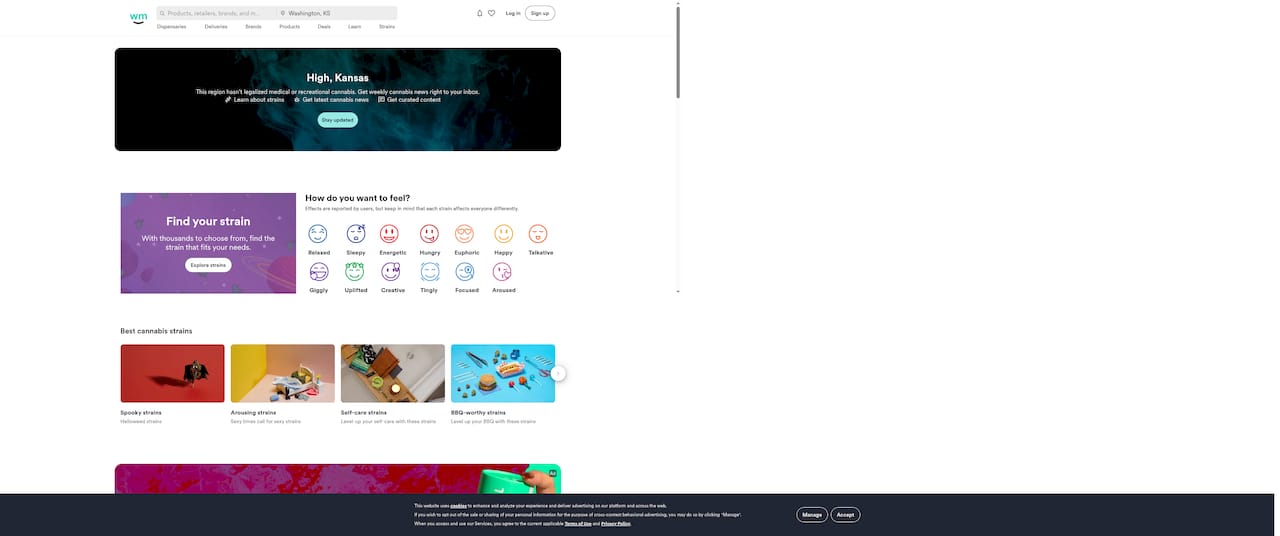Open the Deals menu
This screenshot has height=536, width=1280.
point(324,27)
